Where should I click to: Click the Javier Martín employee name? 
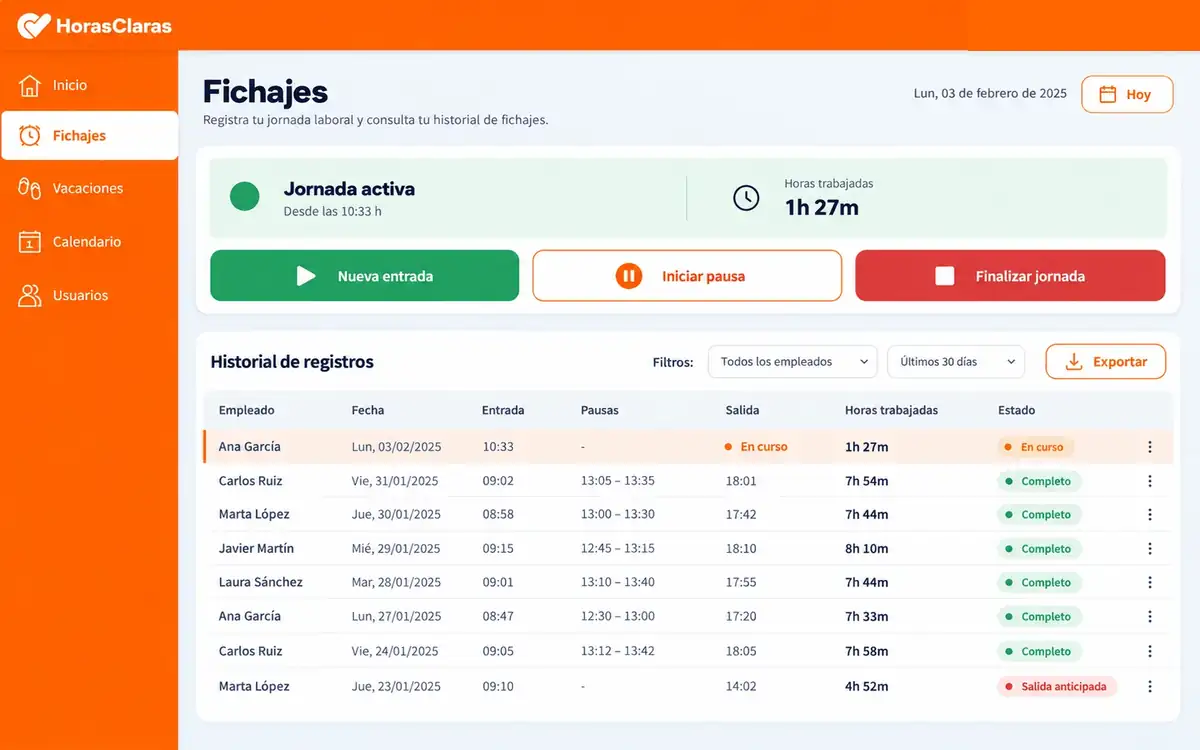pyautogui.click(x=256, y=548)
